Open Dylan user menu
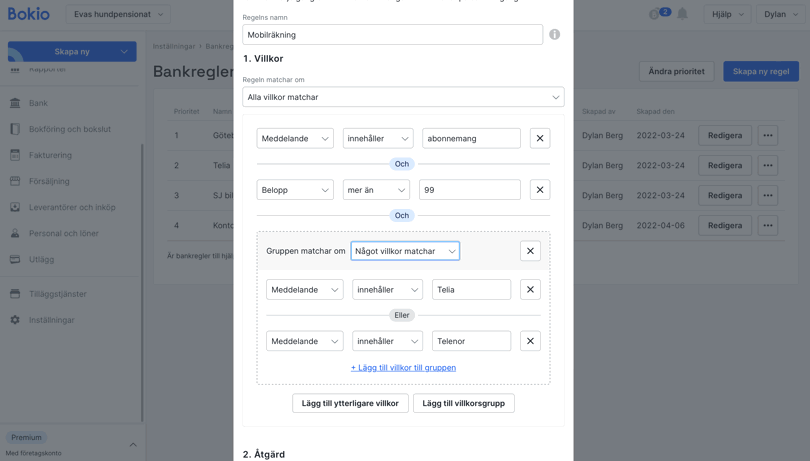 781,14
